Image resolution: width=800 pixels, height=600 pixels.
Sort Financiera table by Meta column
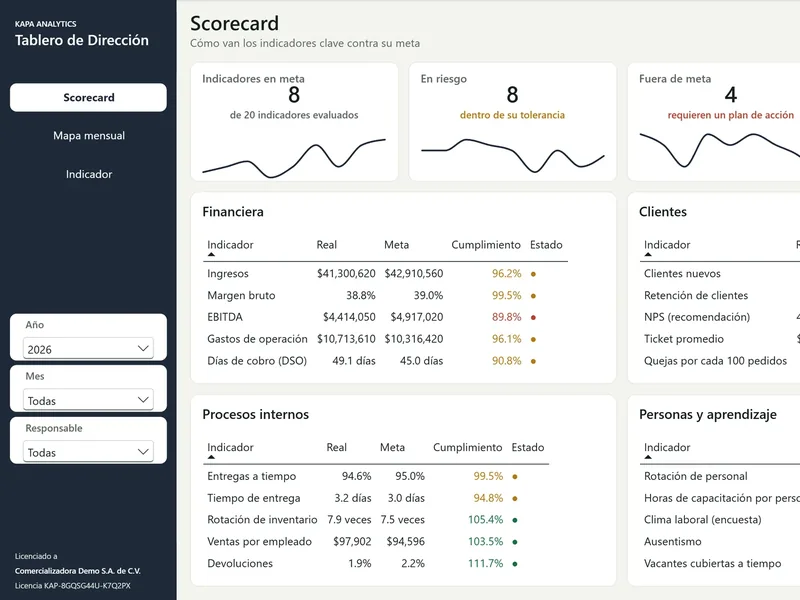pyautogui.click(x=396, y=245)
